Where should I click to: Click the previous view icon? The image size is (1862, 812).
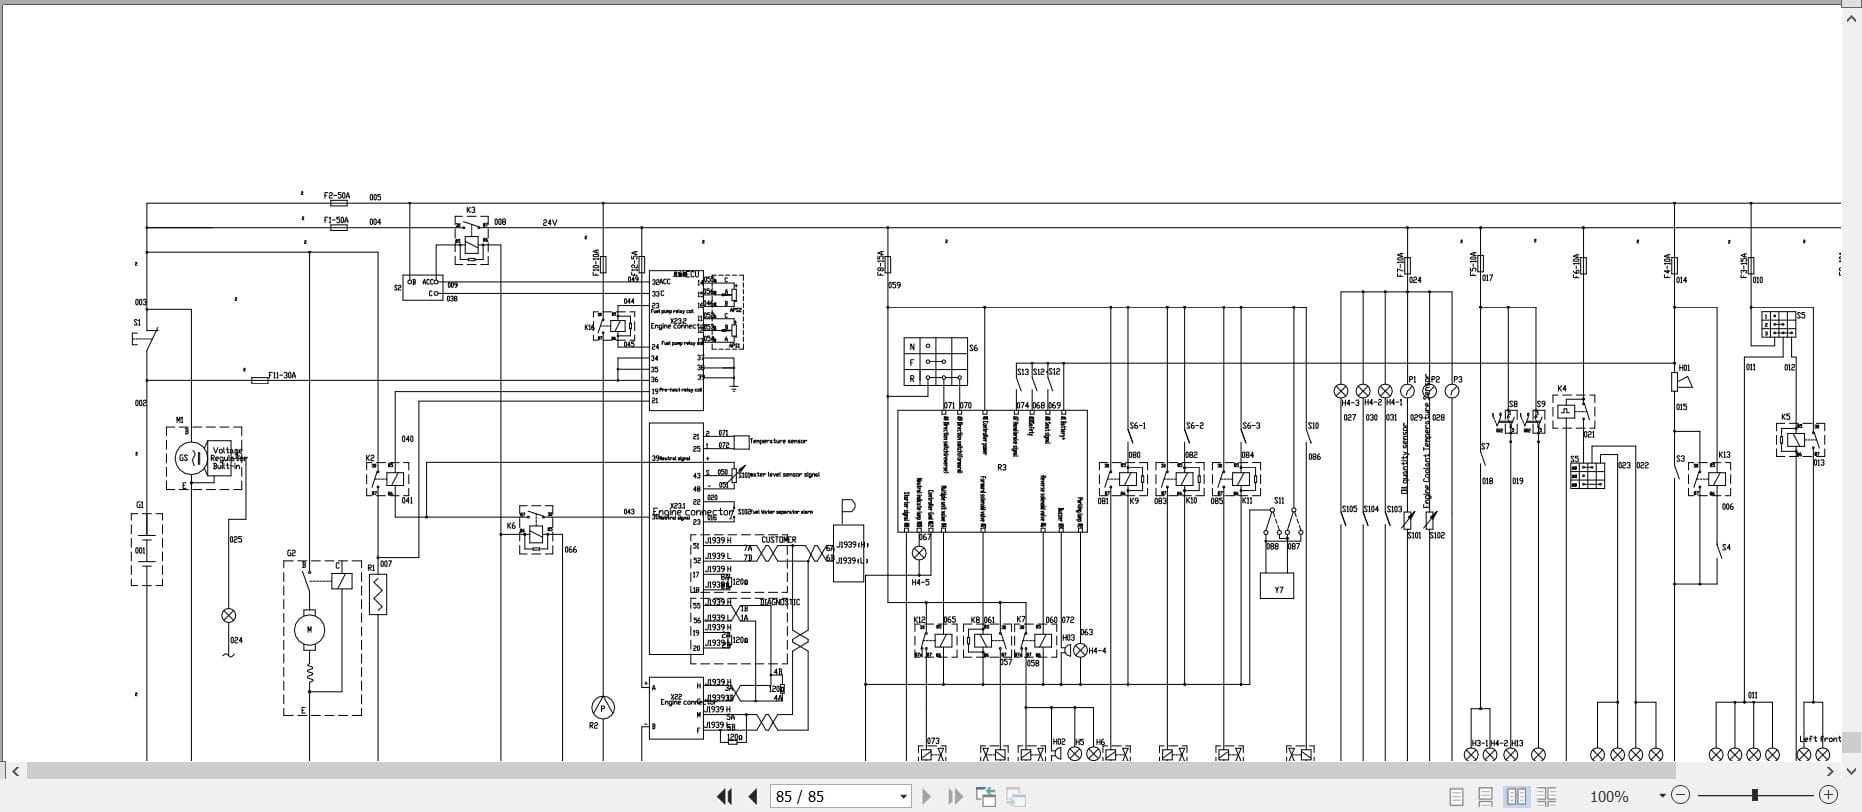[986, 796]
